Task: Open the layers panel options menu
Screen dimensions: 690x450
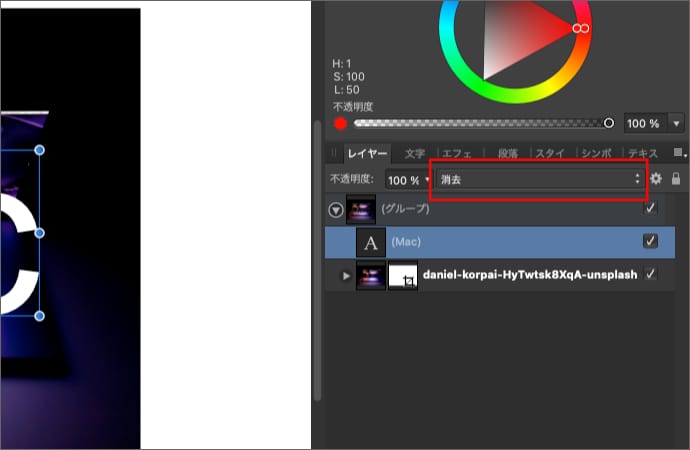Action: [679, 153]
